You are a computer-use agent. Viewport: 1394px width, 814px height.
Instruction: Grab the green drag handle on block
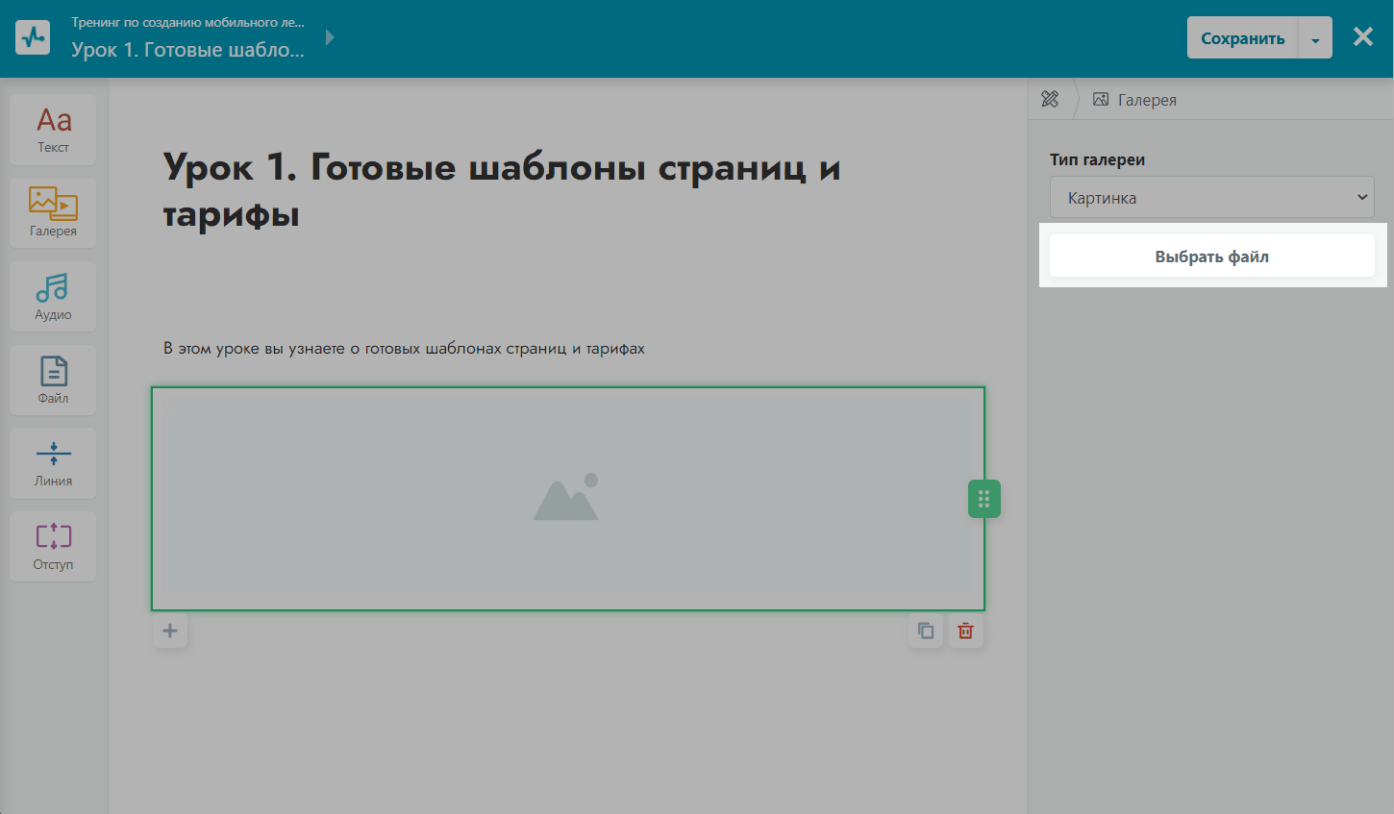tap(984, 499)
